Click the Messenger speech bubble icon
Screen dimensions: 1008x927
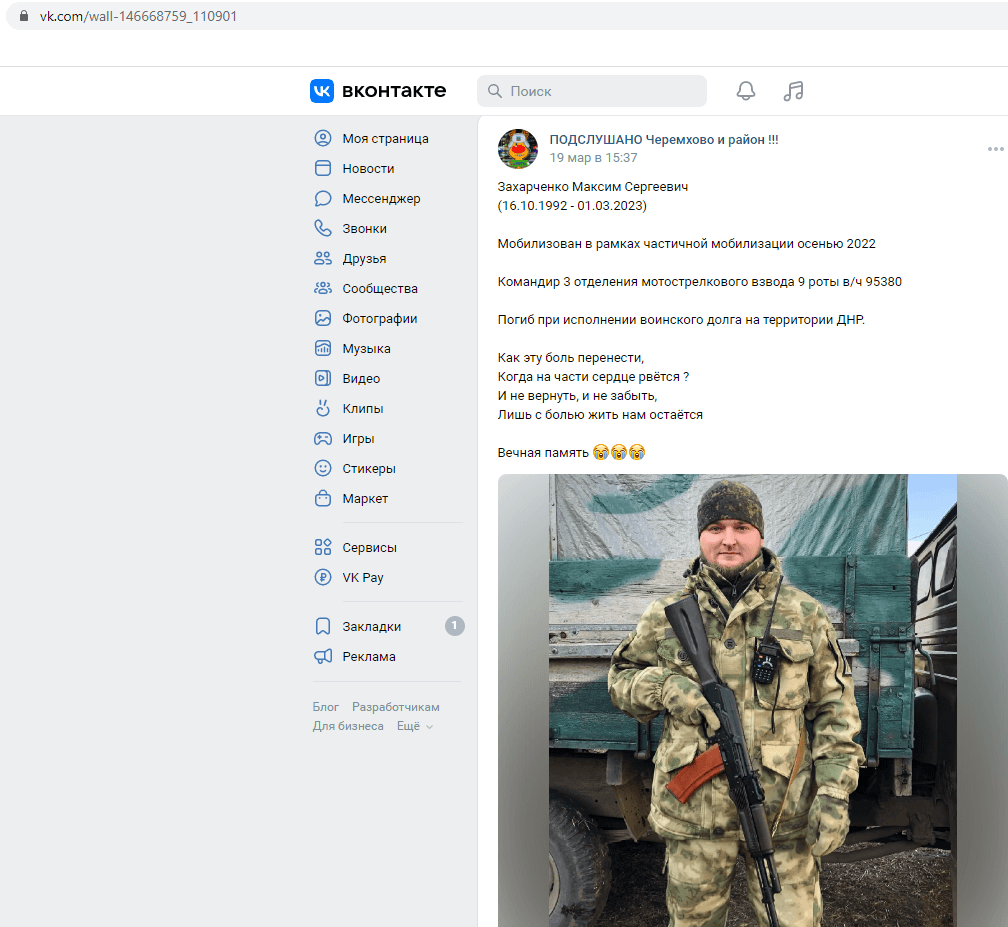tap(323, 199)
